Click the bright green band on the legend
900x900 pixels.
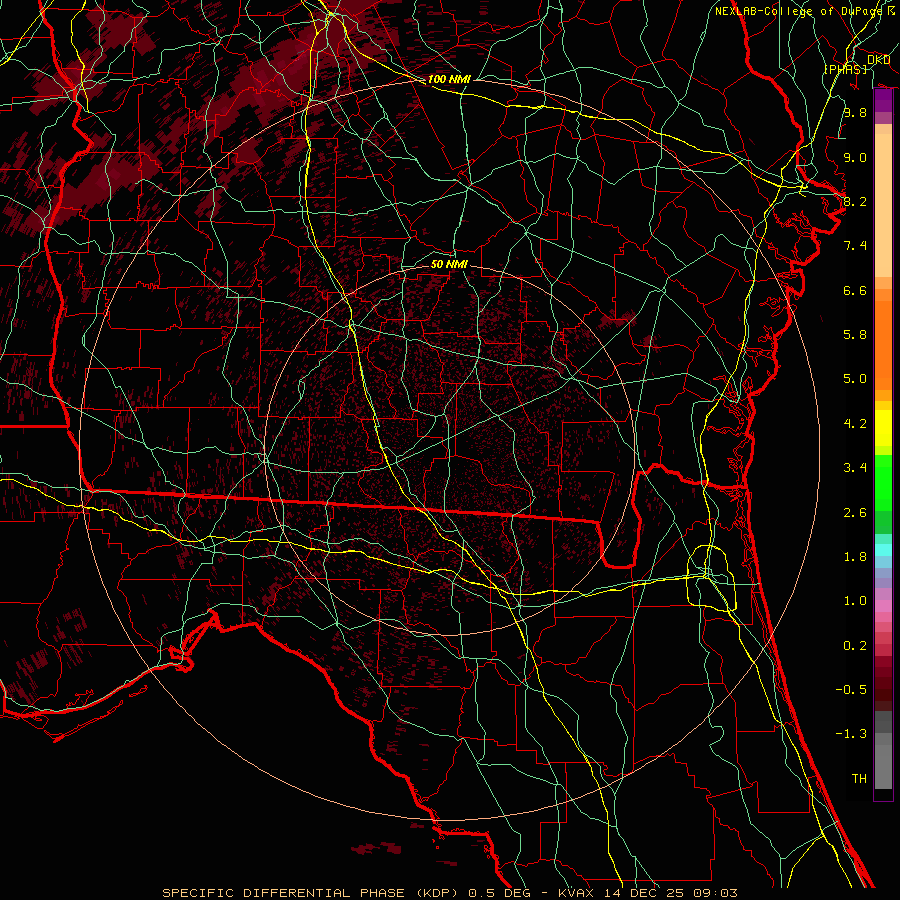coord(883,482)
